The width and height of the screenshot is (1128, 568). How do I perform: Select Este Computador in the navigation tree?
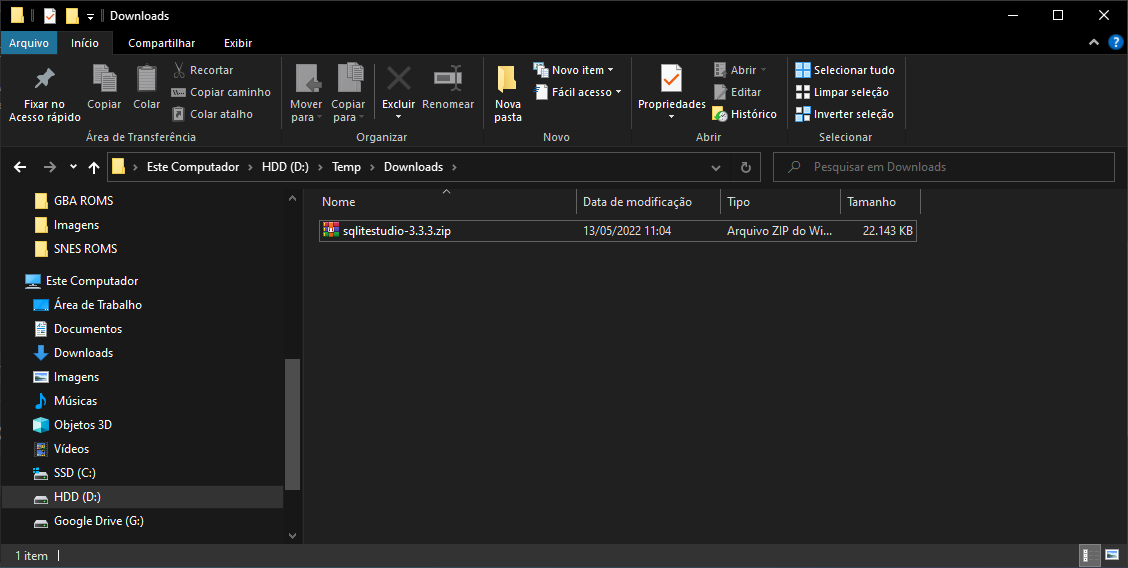tap(92, 281)
